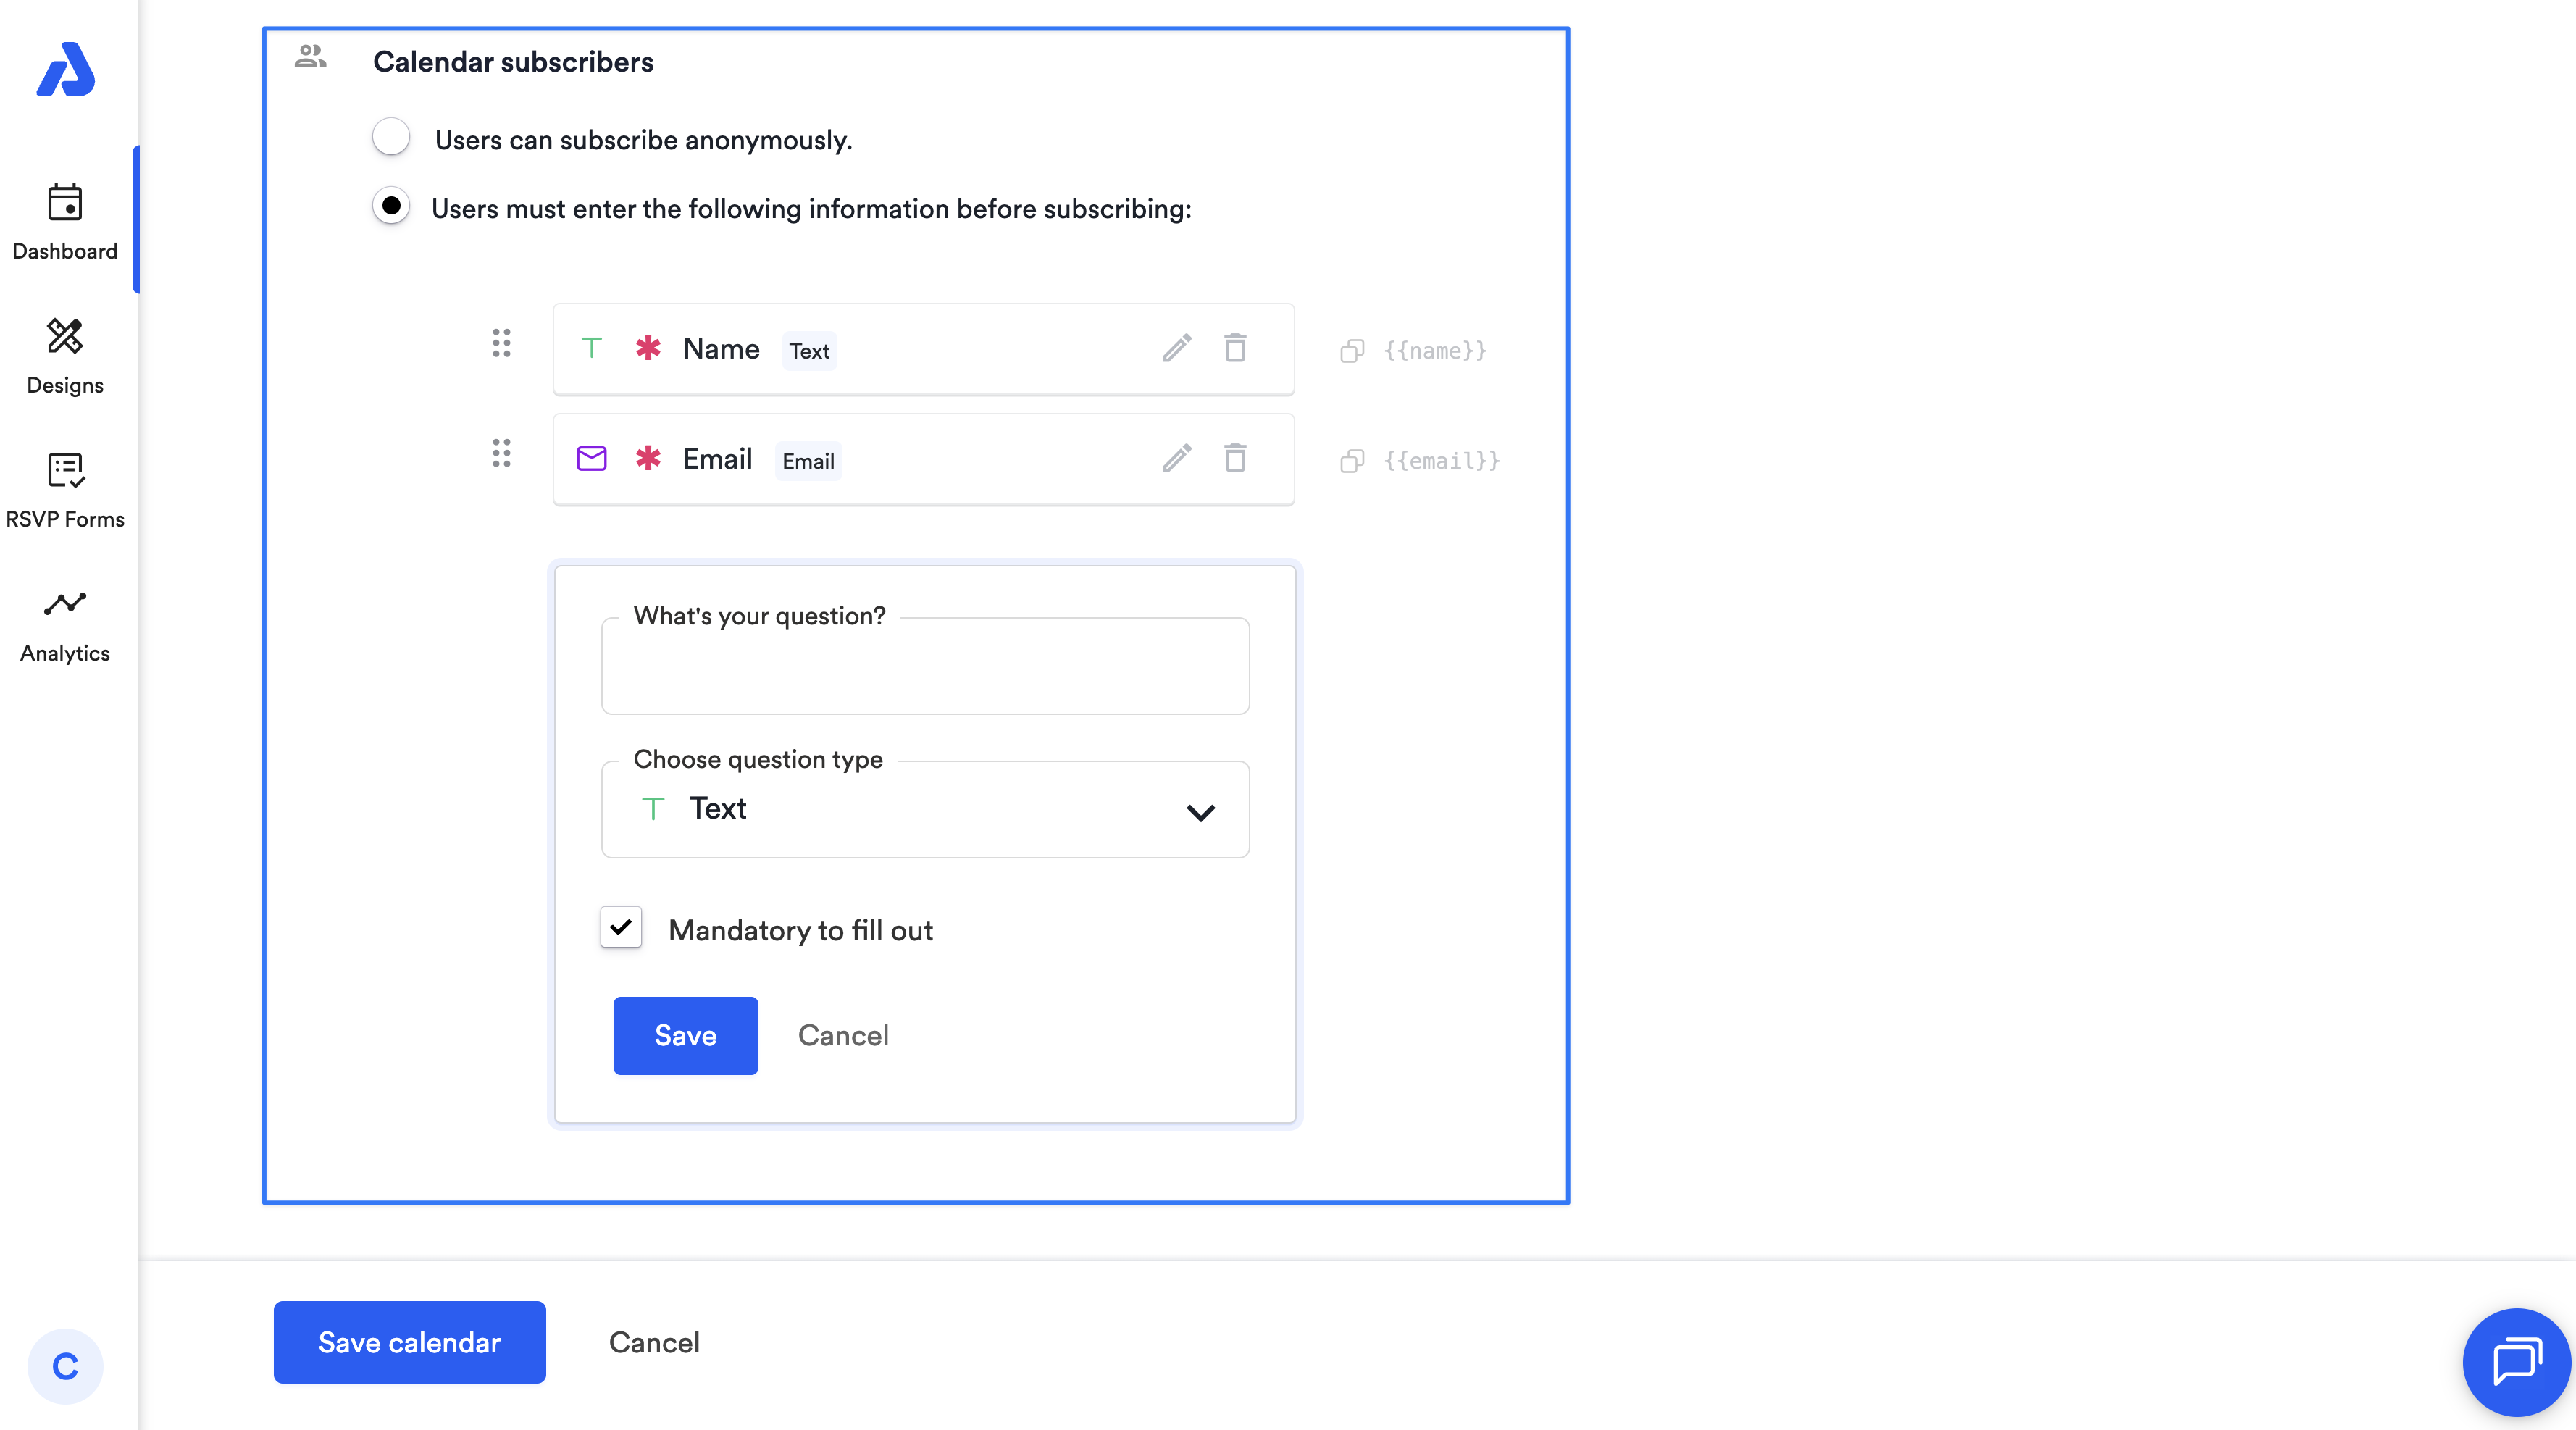2576x1430 pixels.
Task: Uncheck 'Mandatory to fill out' checkbox
Action: 621,928
